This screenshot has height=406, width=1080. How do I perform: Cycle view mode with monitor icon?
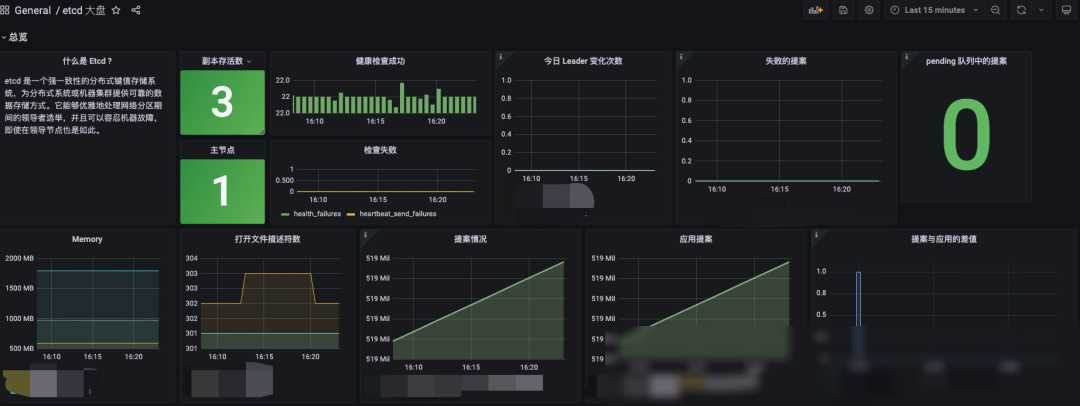pos(1066,10)
